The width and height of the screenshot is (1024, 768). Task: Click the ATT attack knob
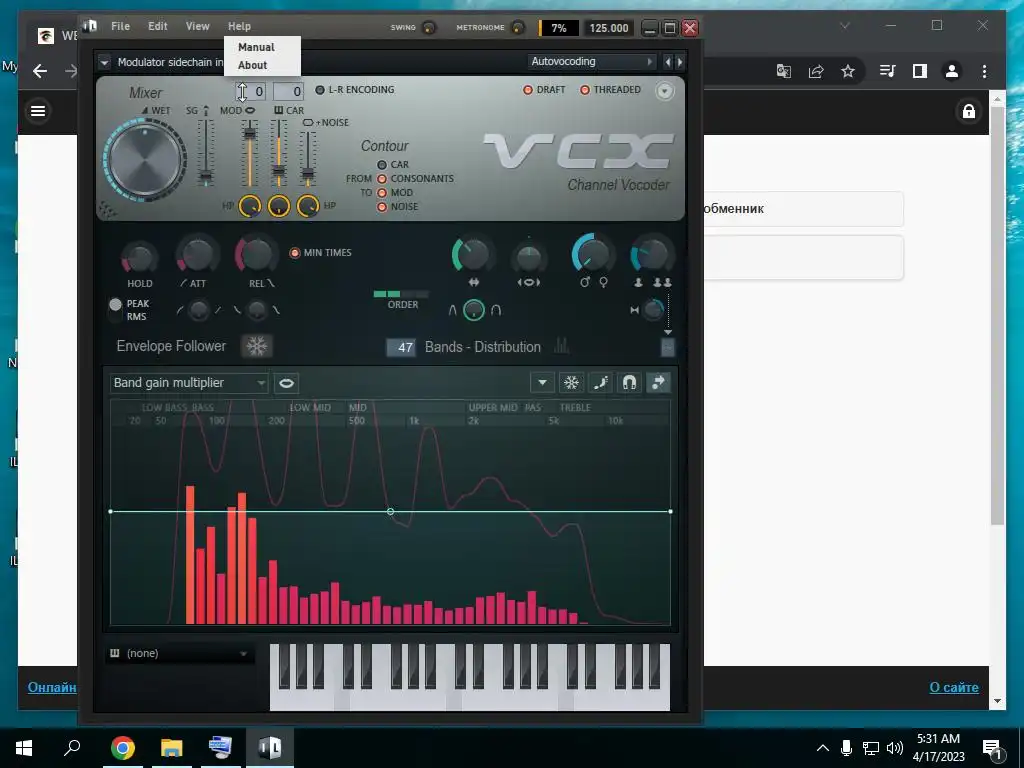point(197,255)
